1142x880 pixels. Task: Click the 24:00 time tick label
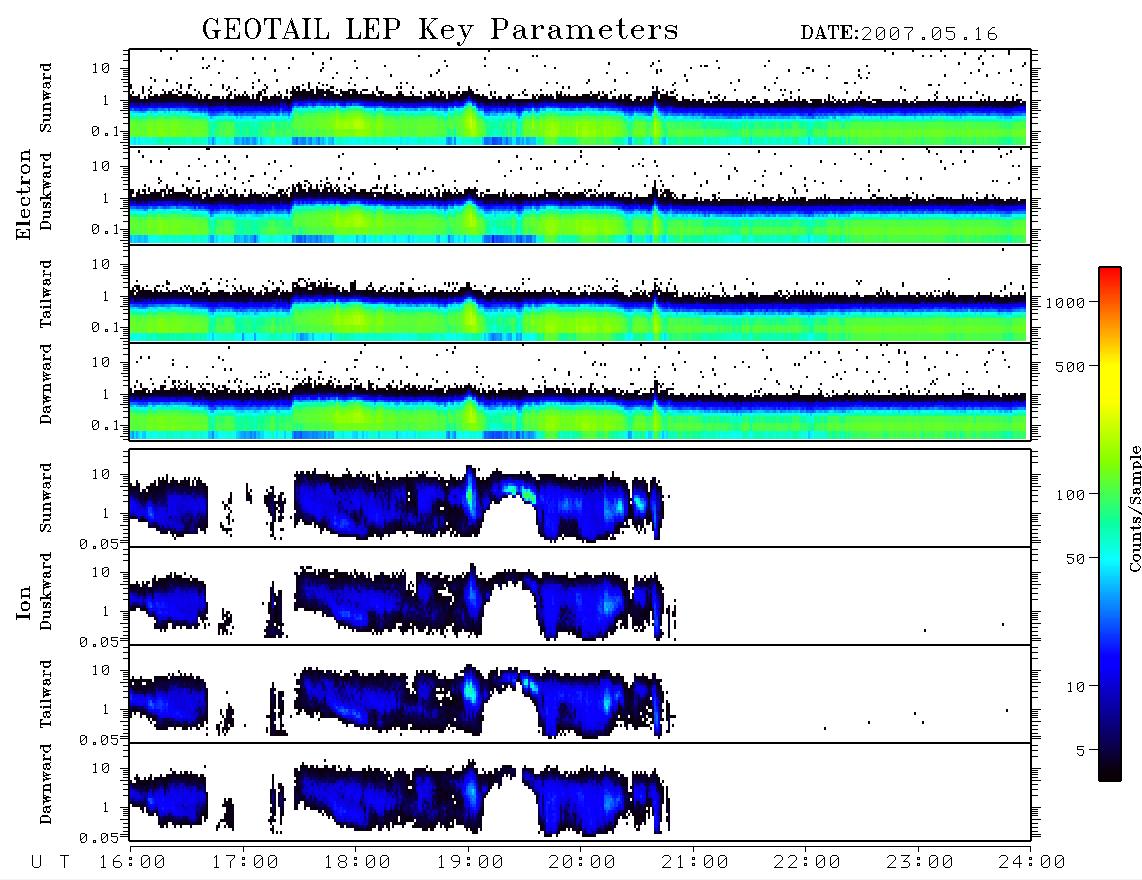1032,863
